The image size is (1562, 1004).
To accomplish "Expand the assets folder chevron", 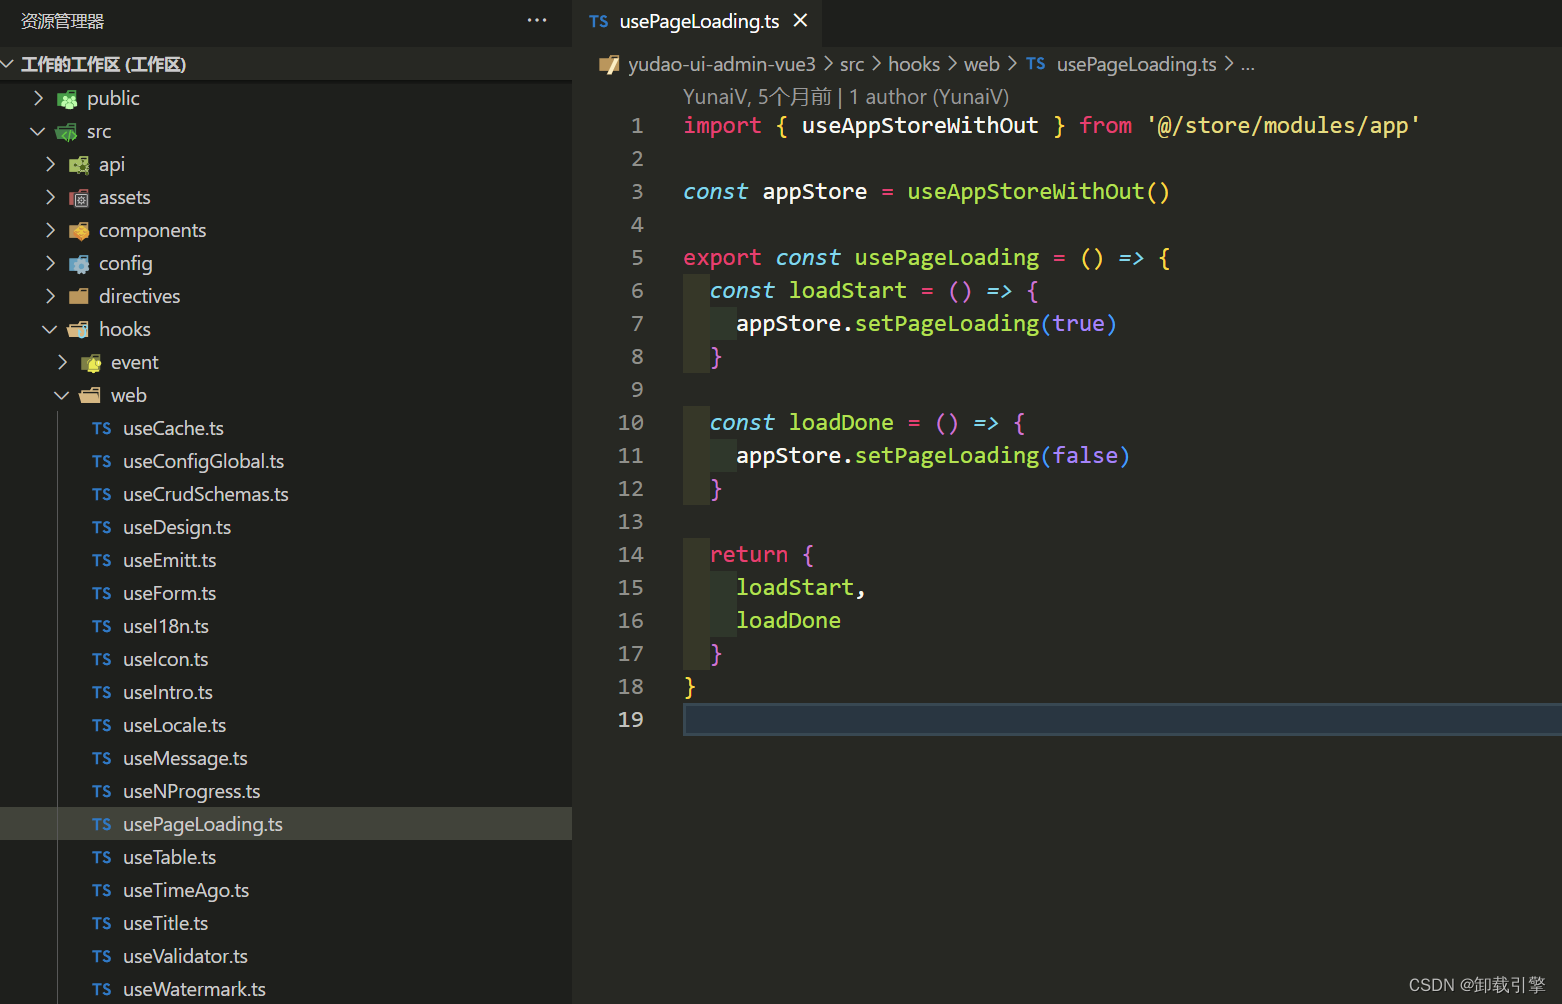I will (x=50, y=197).
